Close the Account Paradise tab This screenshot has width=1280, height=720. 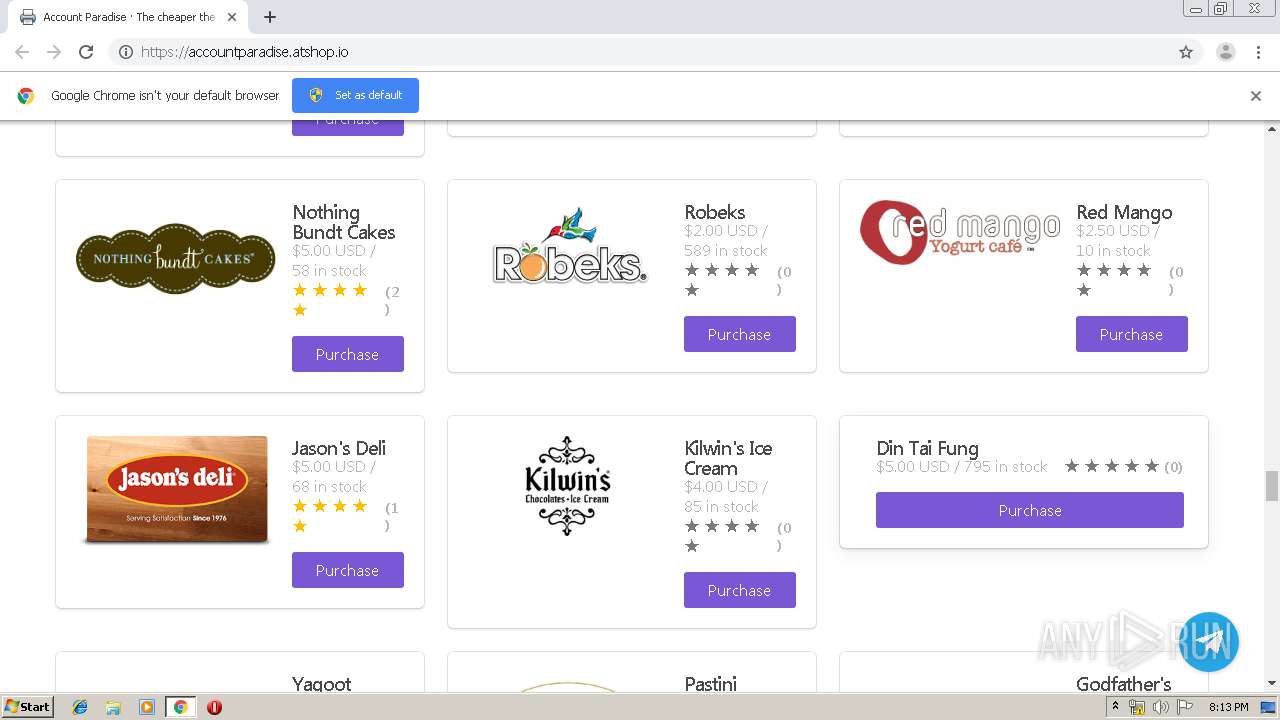click(x=233, y=17)
